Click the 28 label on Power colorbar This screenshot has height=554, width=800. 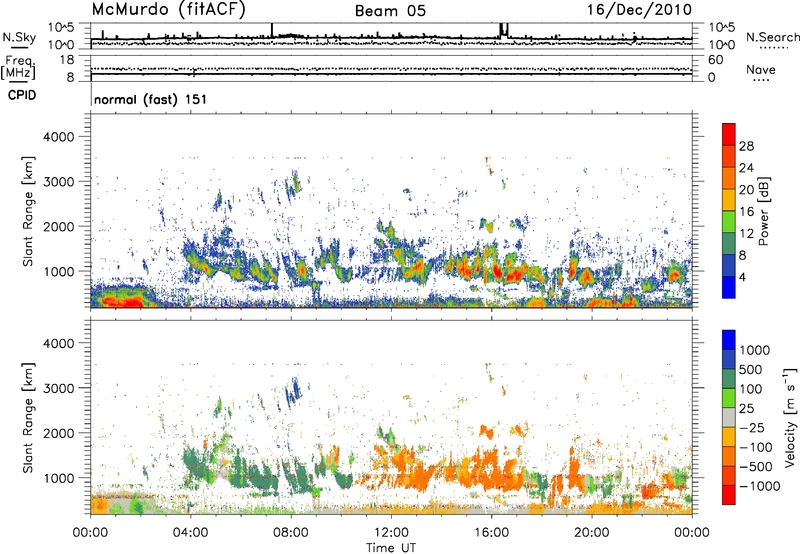point(746,146)
